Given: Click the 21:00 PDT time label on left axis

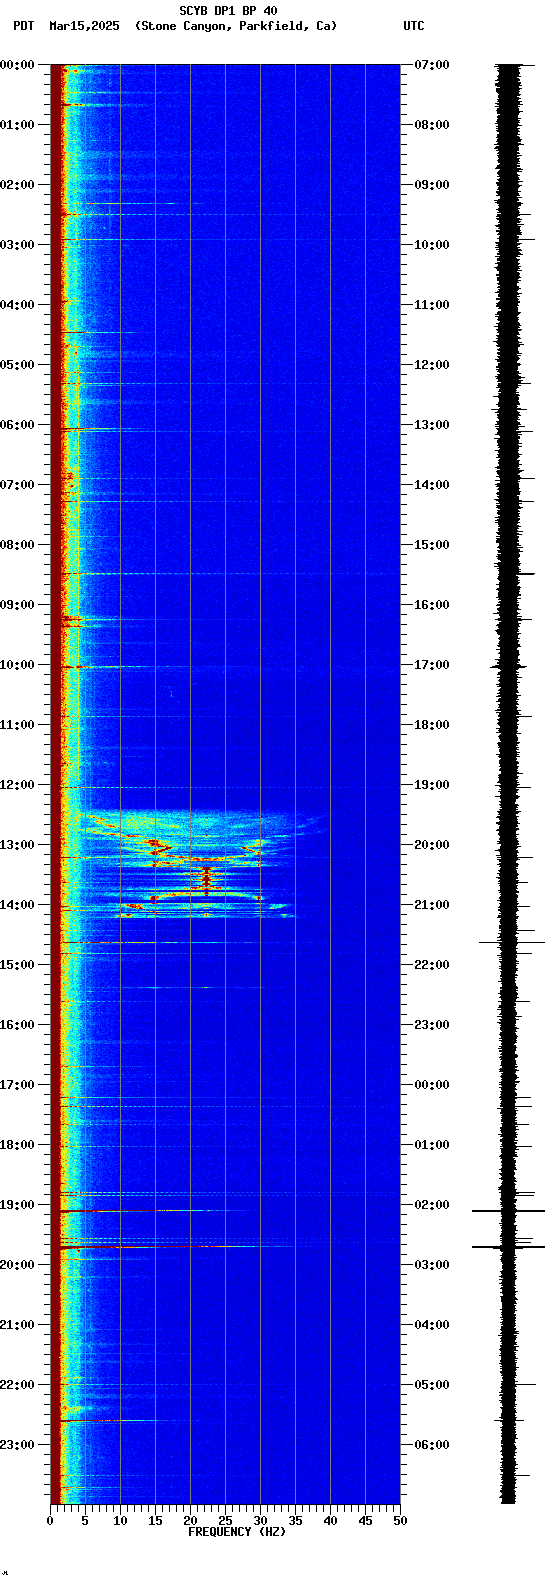Looking at the screenshot, I should pos(18,1325).
